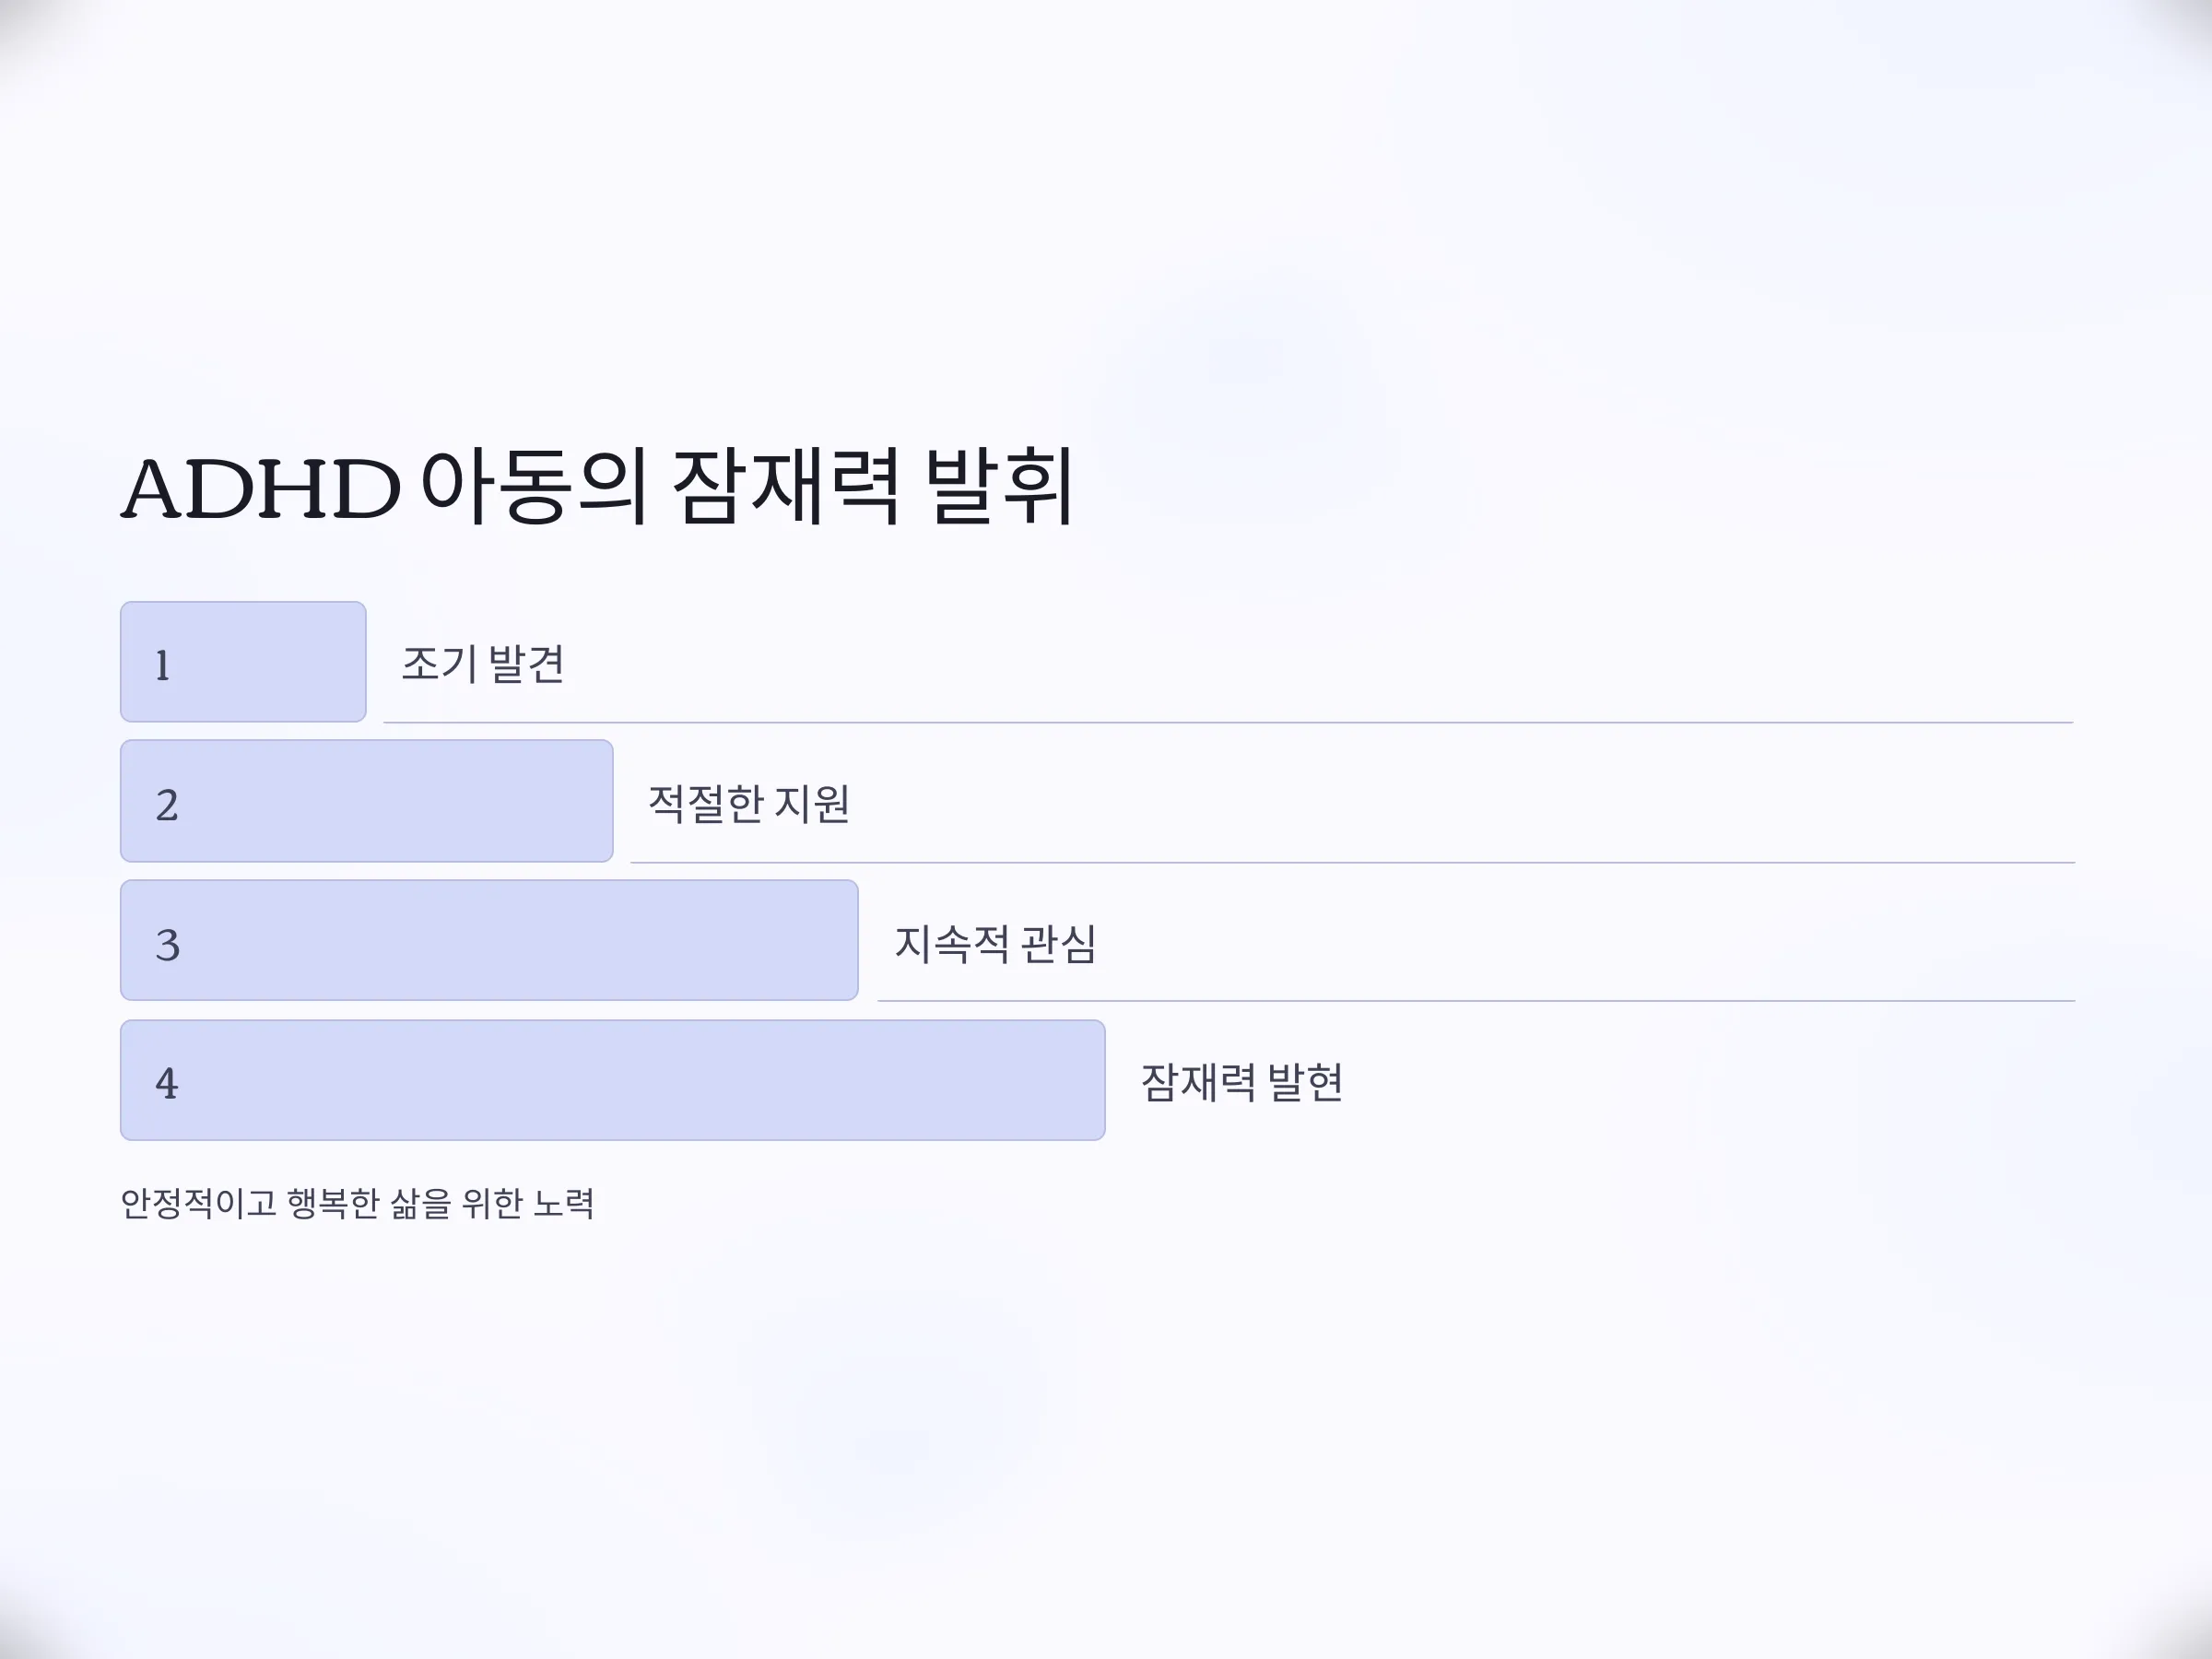The image size is (2212, 1659).
Task: Select the 잠재력 발현 text
Action: coord(1242,1083)
